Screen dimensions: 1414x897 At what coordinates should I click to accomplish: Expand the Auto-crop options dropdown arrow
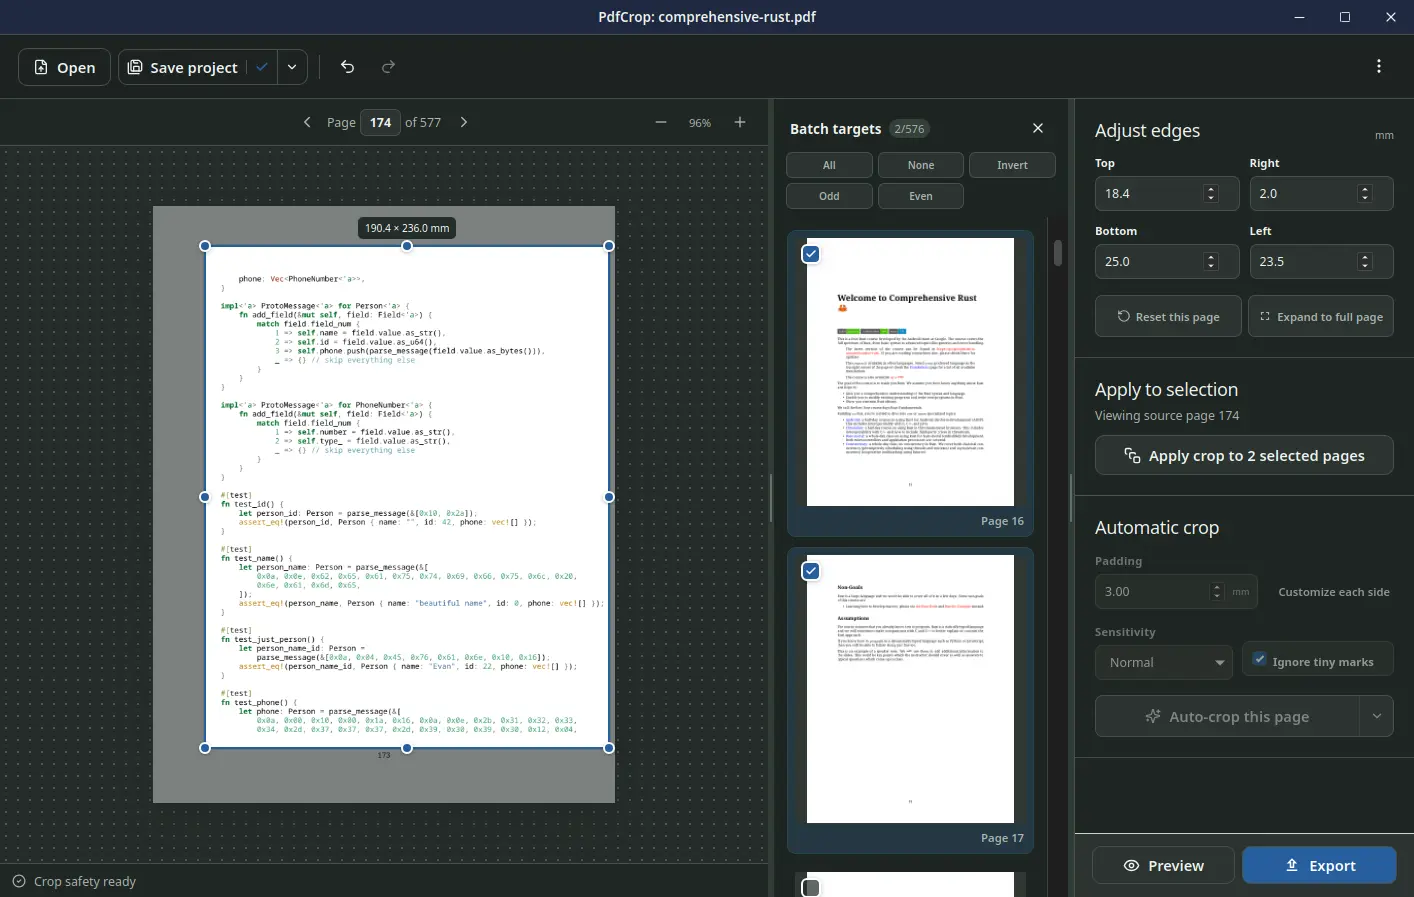coord(1377,717)
